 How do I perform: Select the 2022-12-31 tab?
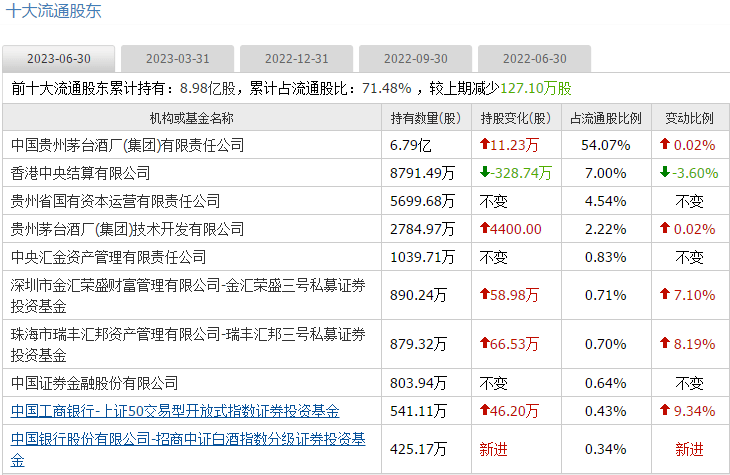(x=297, y=58)
